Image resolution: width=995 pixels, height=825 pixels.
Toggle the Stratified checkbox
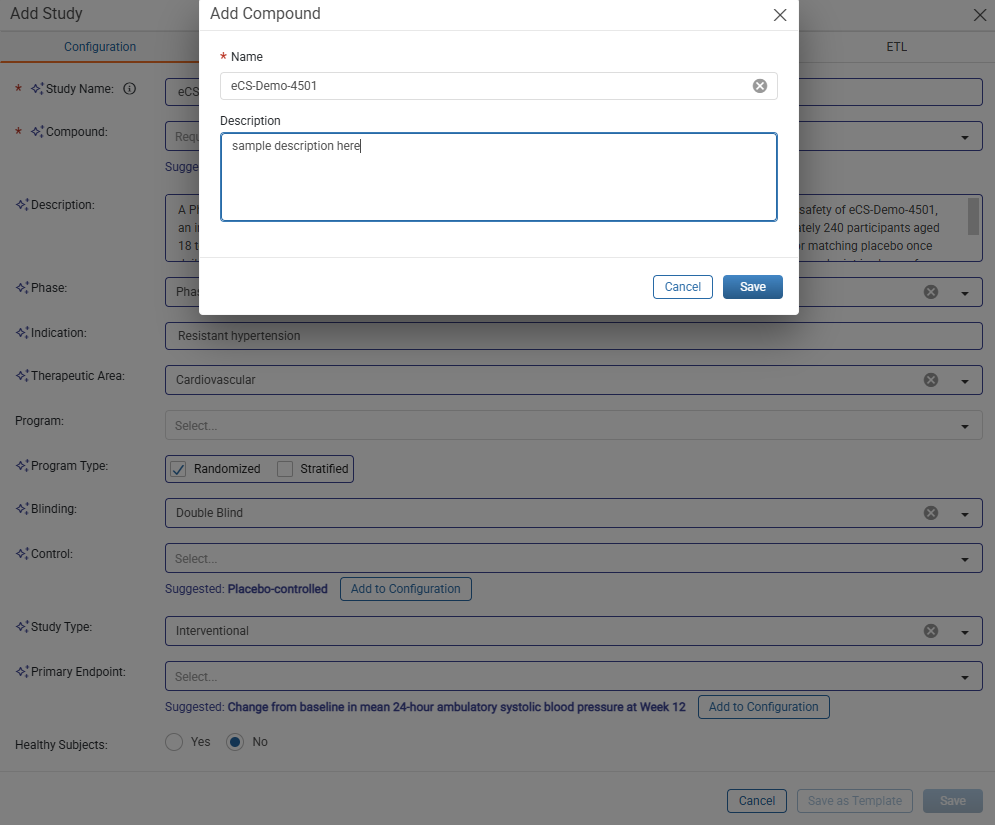[x=285, y=469]
